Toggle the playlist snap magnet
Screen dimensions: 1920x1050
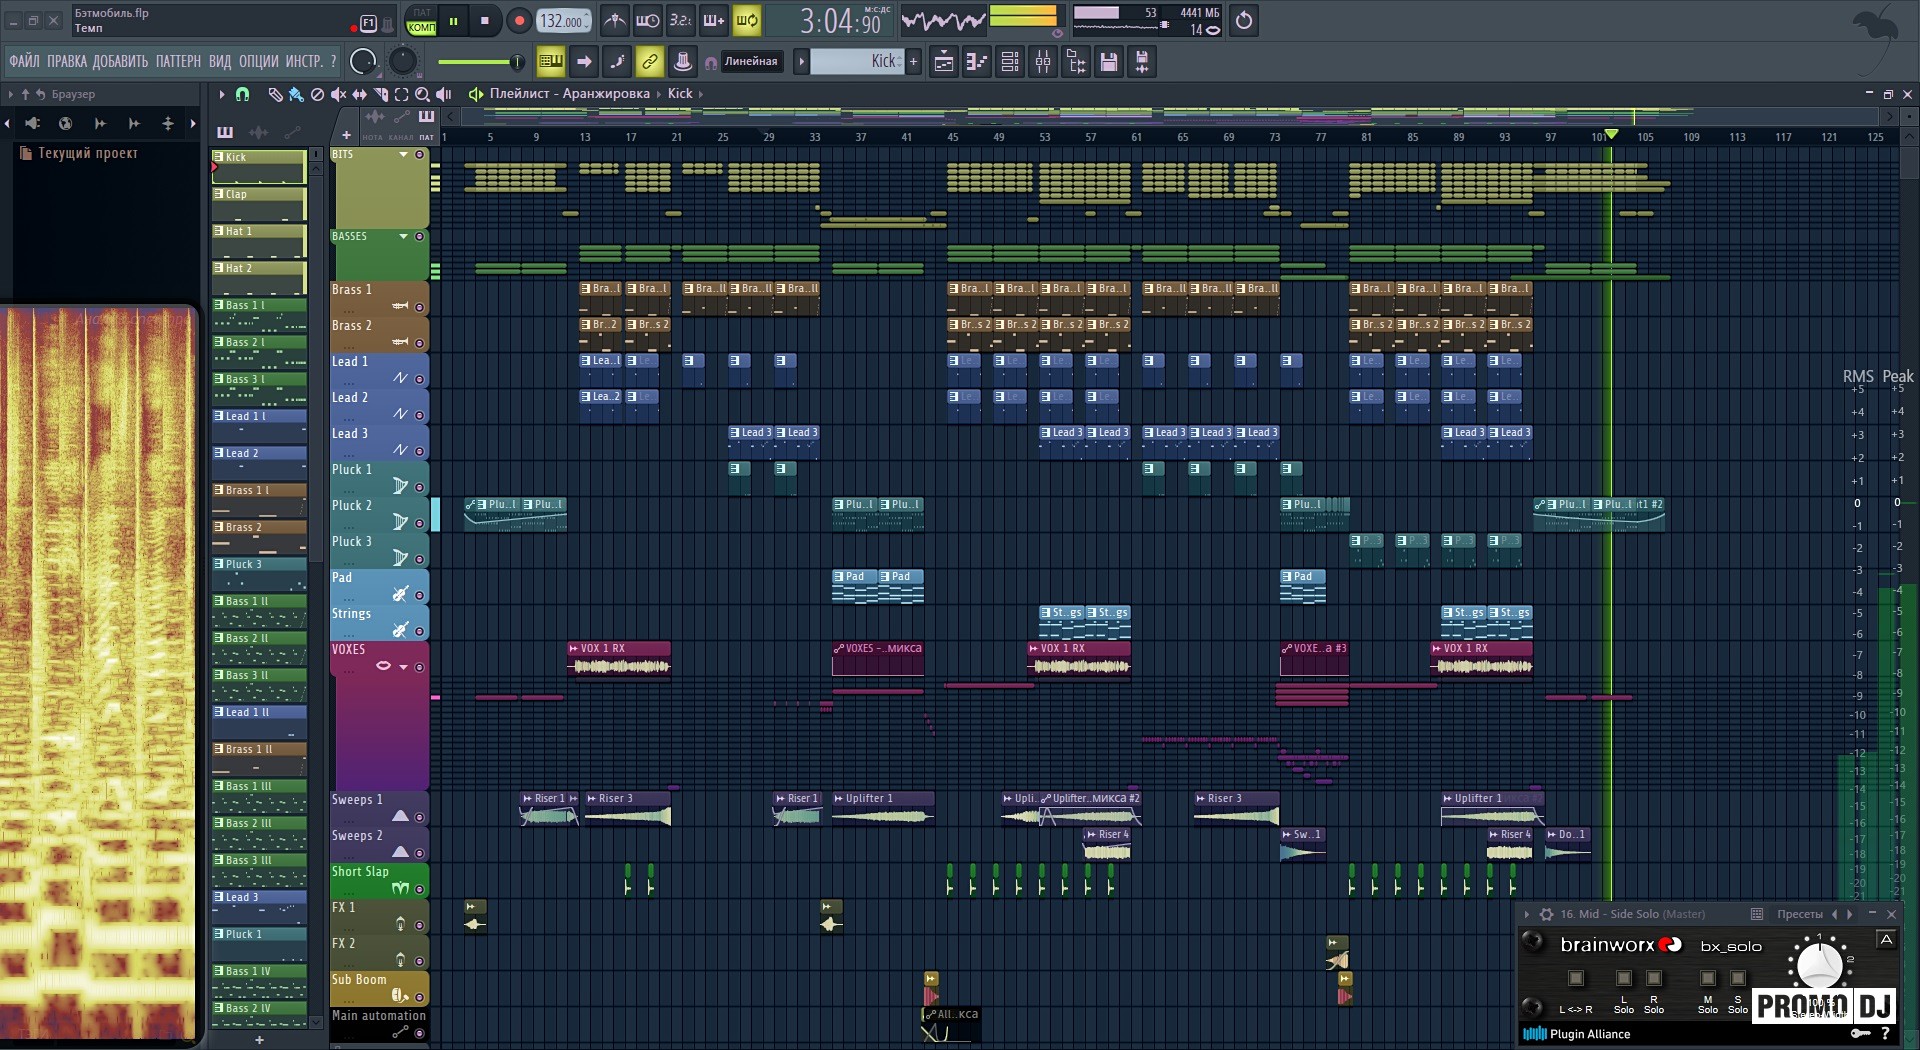coord(242,94)
